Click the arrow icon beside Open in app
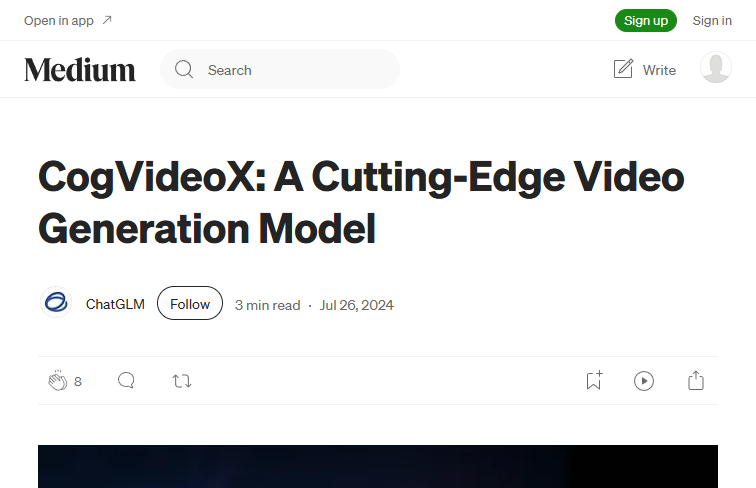Image resolution: width=756 pixels, height=488 pixels. (x=107, y=20)
